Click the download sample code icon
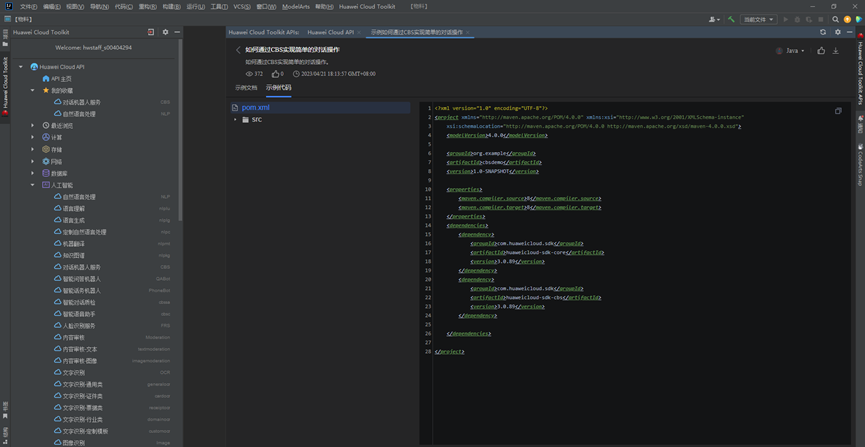This screenshot has height=447, width=865. (836, 51)
